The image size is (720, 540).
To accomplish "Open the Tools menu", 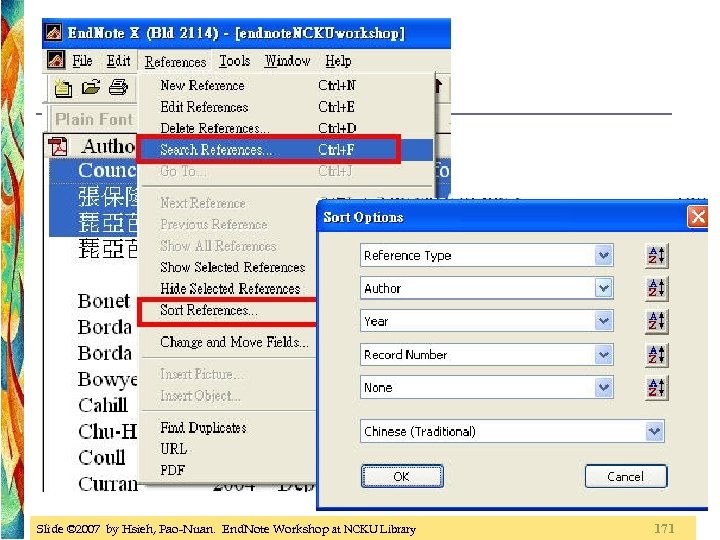I will 235,61.
